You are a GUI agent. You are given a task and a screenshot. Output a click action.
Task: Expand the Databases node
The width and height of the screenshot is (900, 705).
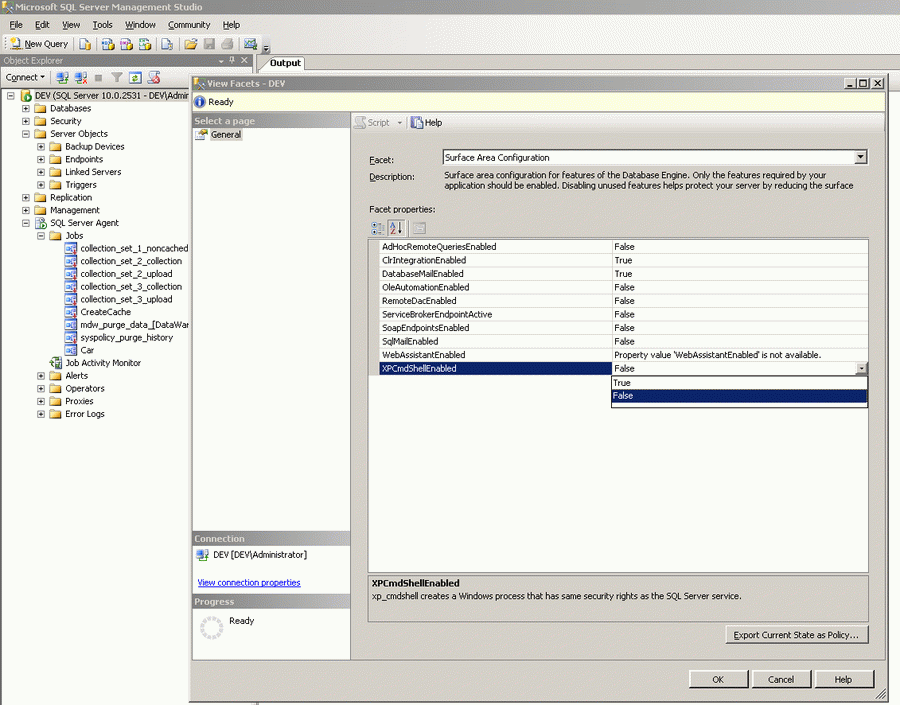click(x=26, y=108)
